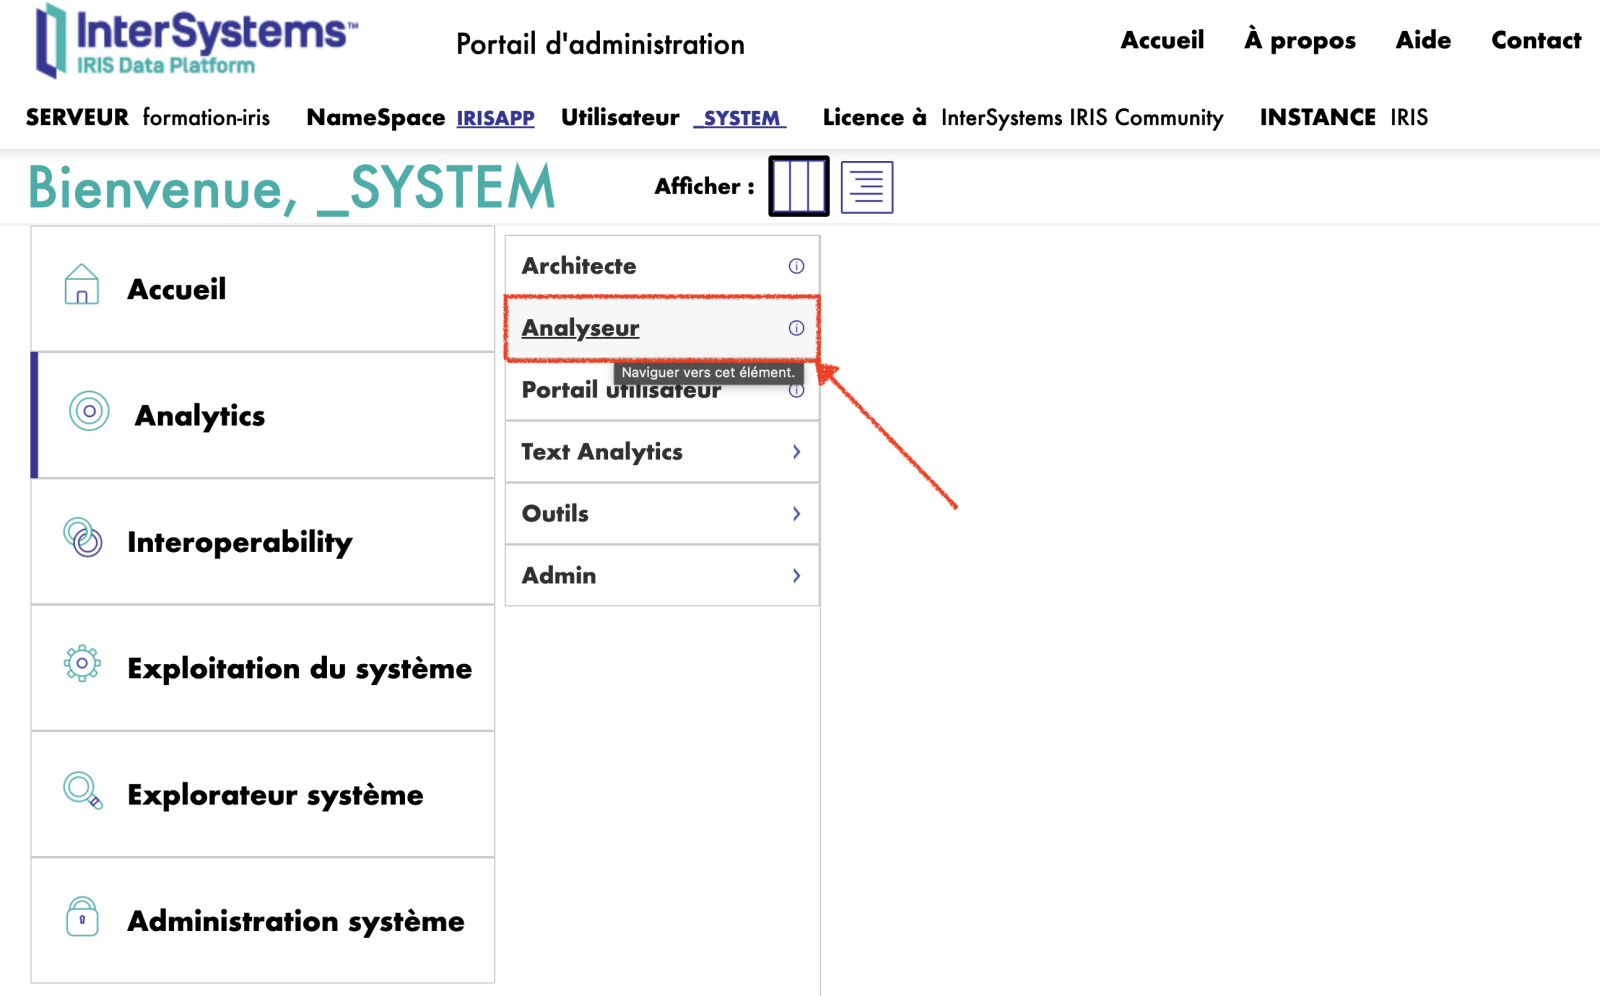Expand the Admin submenu chevron
The width and height of the screenshot is (1600, 996).
(x=796, y=576)
